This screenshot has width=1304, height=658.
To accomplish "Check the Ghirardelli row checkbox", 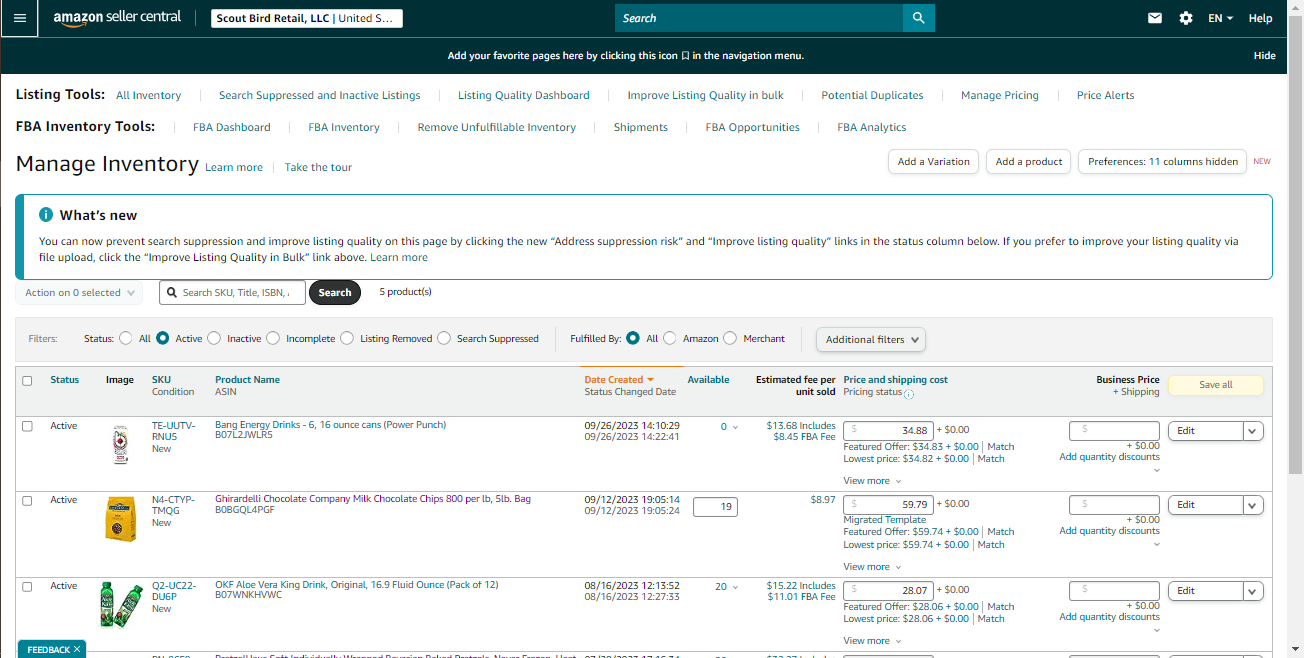I will [27, 500].
